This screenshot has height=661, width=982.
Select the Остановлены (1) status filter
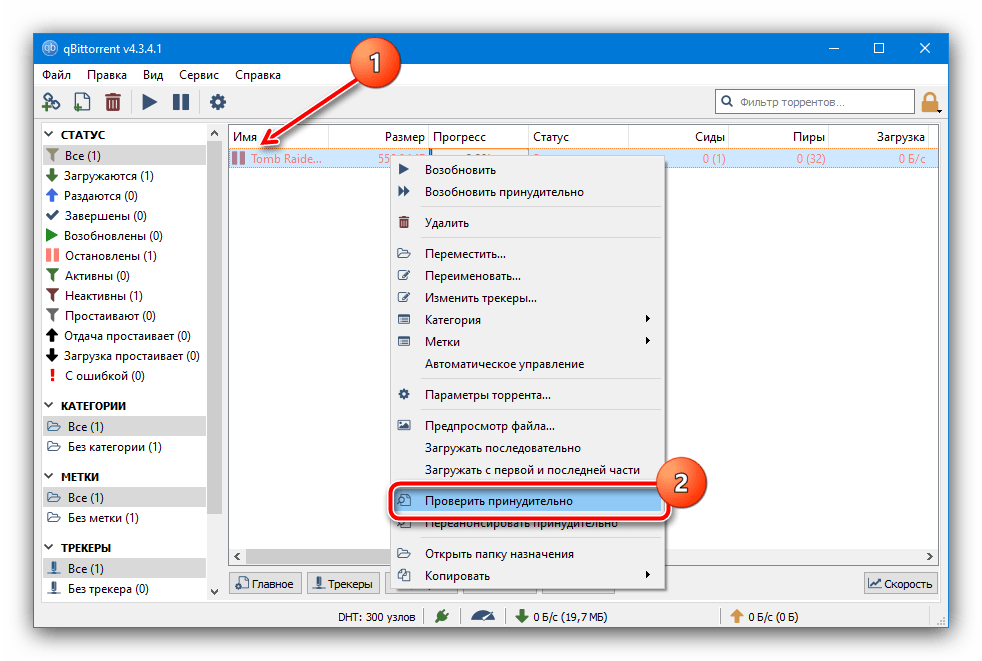[x=124, y=256]
